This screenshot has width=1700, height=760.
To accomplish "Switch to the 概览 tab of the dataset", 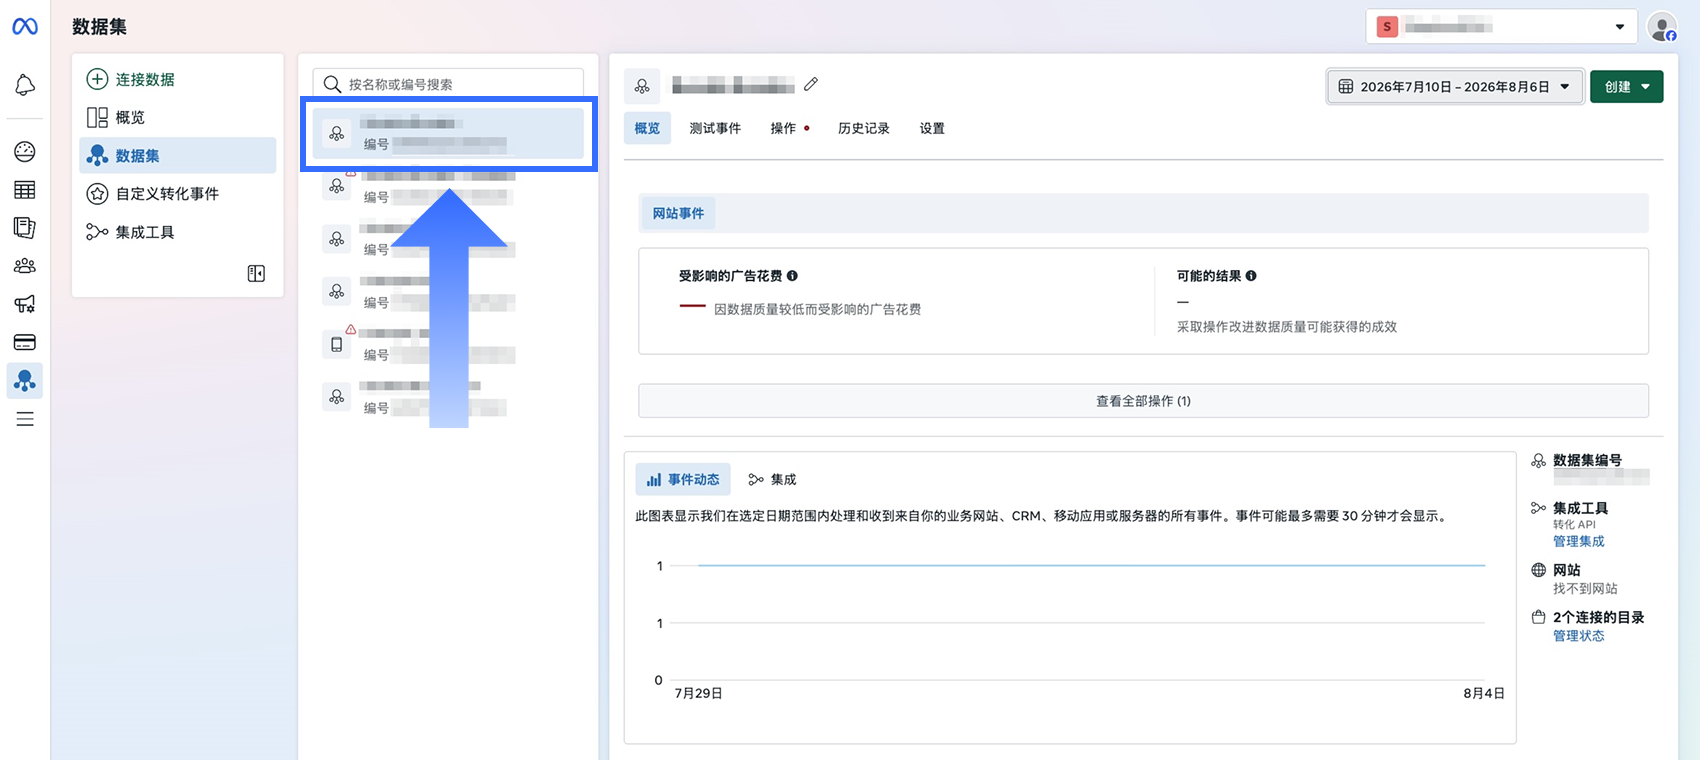I will 647,128.
